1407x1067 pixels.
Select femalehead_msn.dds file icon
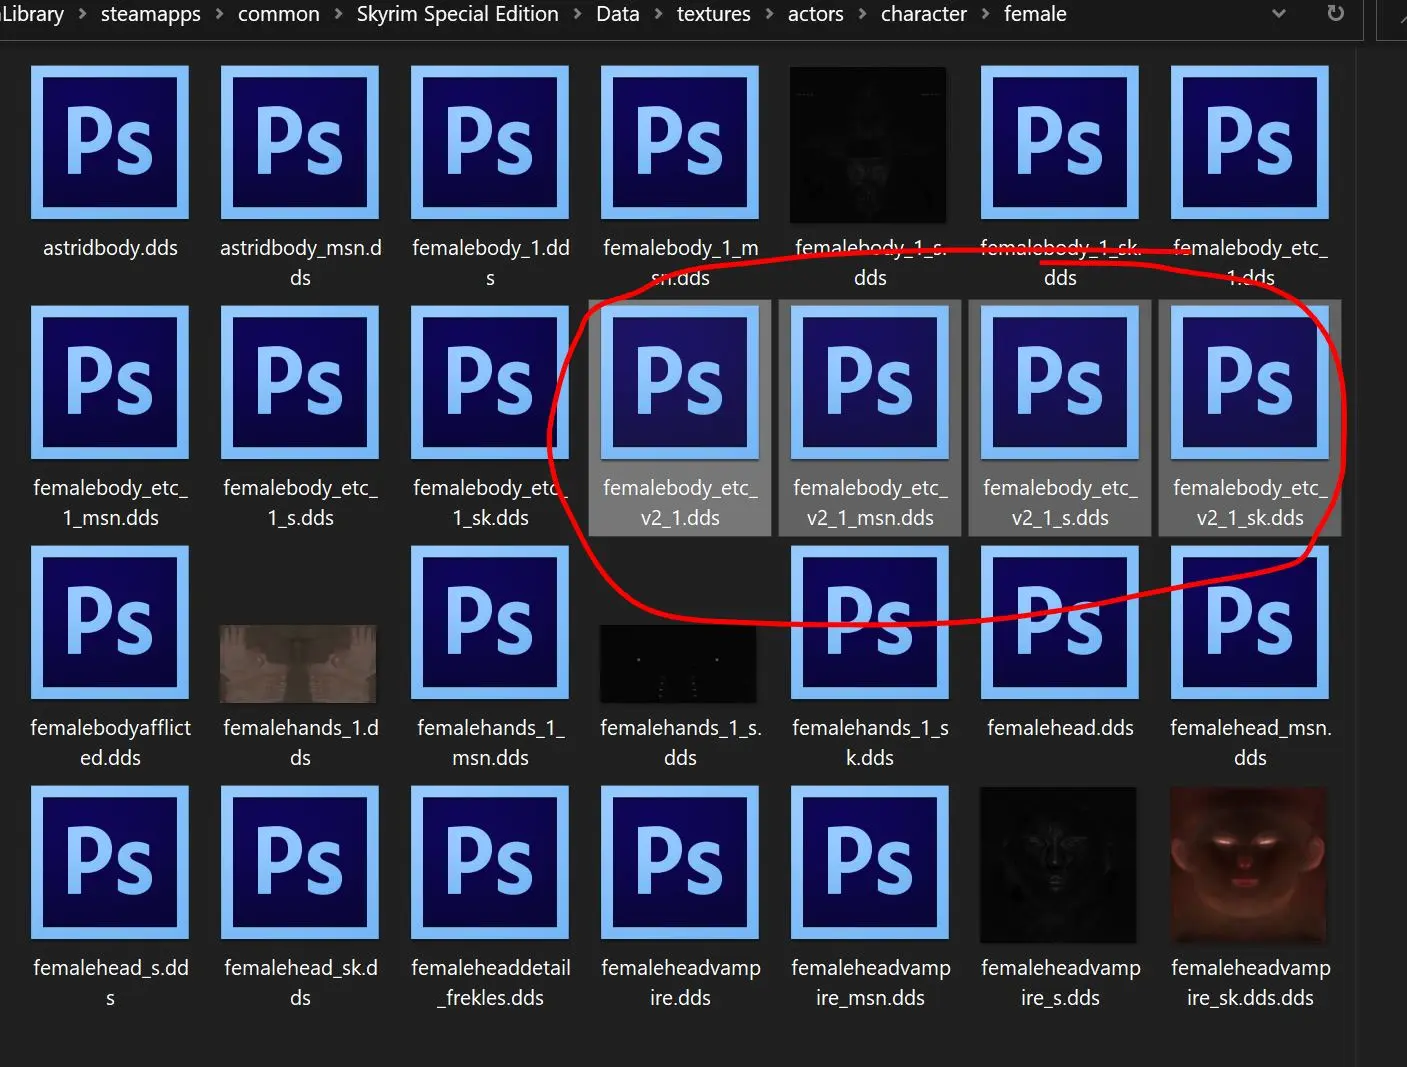click(x=1250, y=622)
